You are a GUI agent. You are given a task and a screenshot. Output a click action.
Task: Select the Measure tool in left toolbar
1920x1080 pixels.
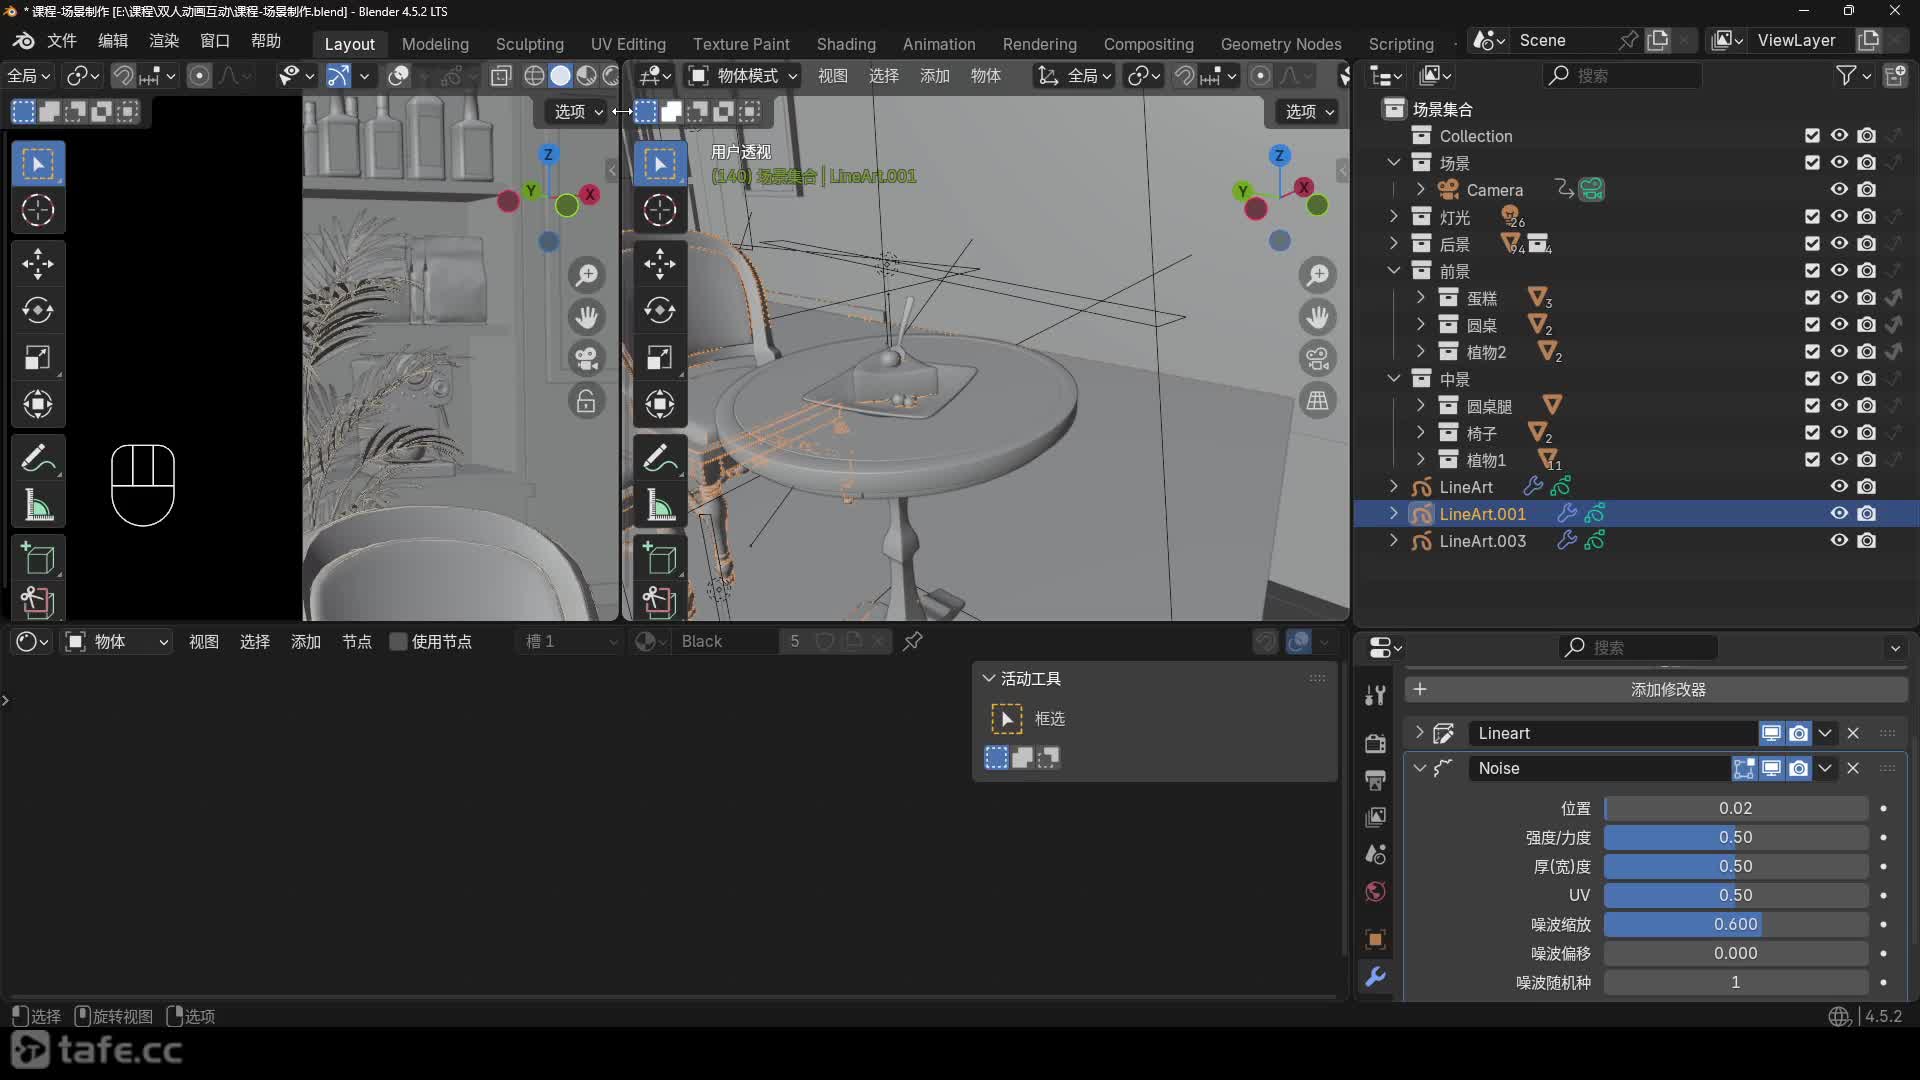point(38,506)
